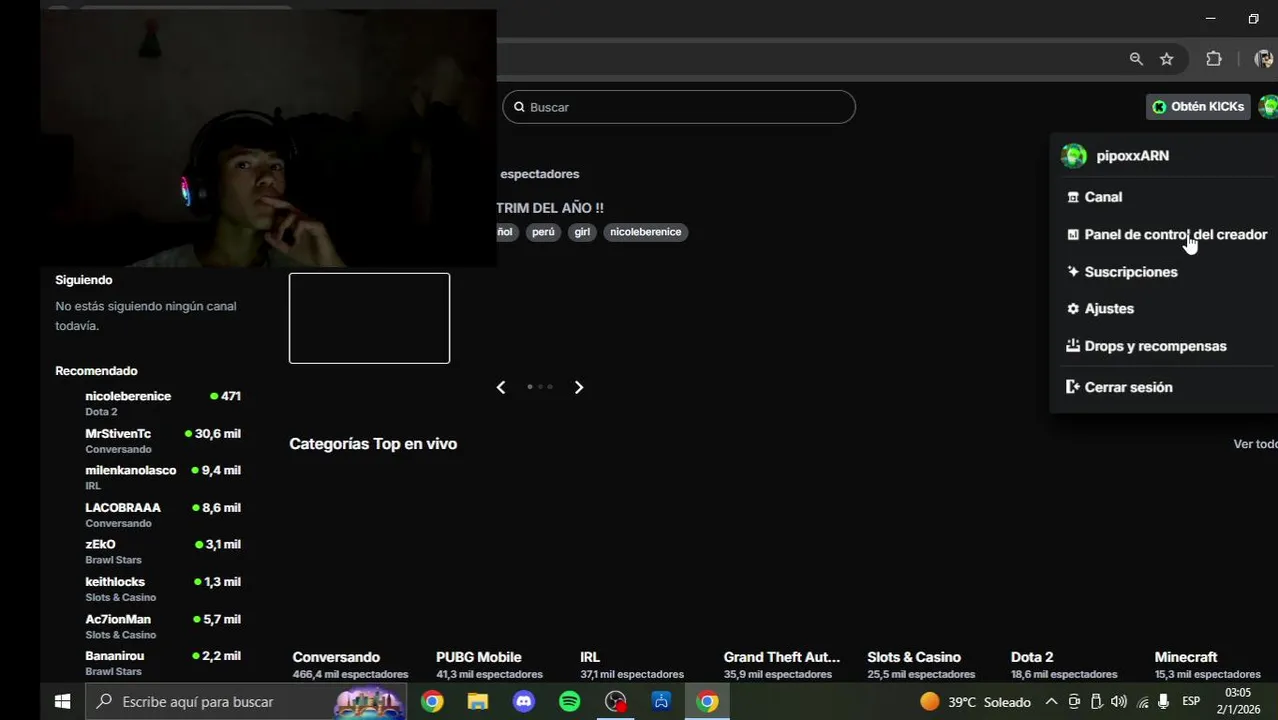Open the Windows Start menu
This screenshot has height=720, width=1278.
point(62,702)
